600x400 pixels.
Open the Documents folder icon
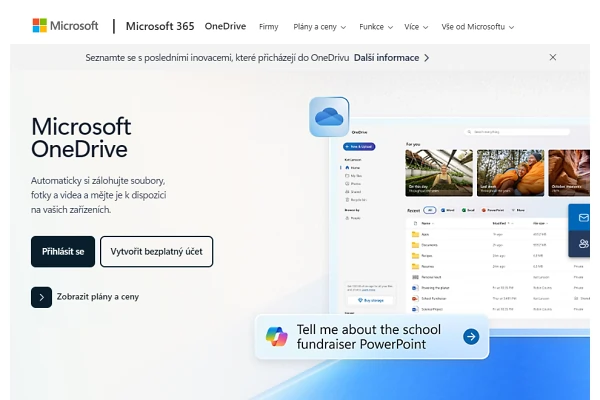(x=415, y=245)
